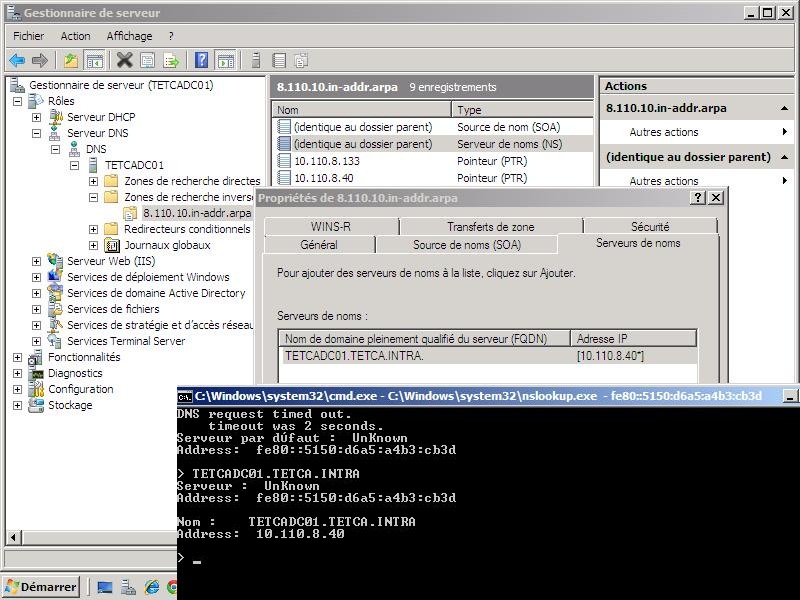Show the desktop from the taskbar
The height and width of the screenshot is (600, 800).
[105, 587]
